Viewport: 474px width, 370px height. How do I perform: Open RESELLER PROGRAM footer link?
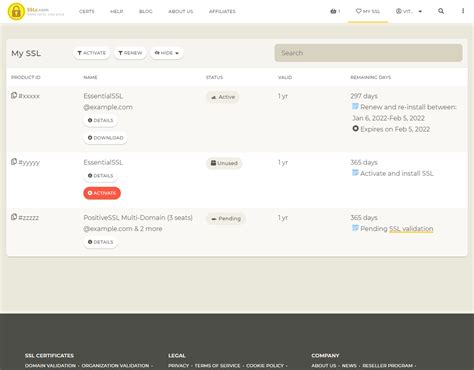387,366
